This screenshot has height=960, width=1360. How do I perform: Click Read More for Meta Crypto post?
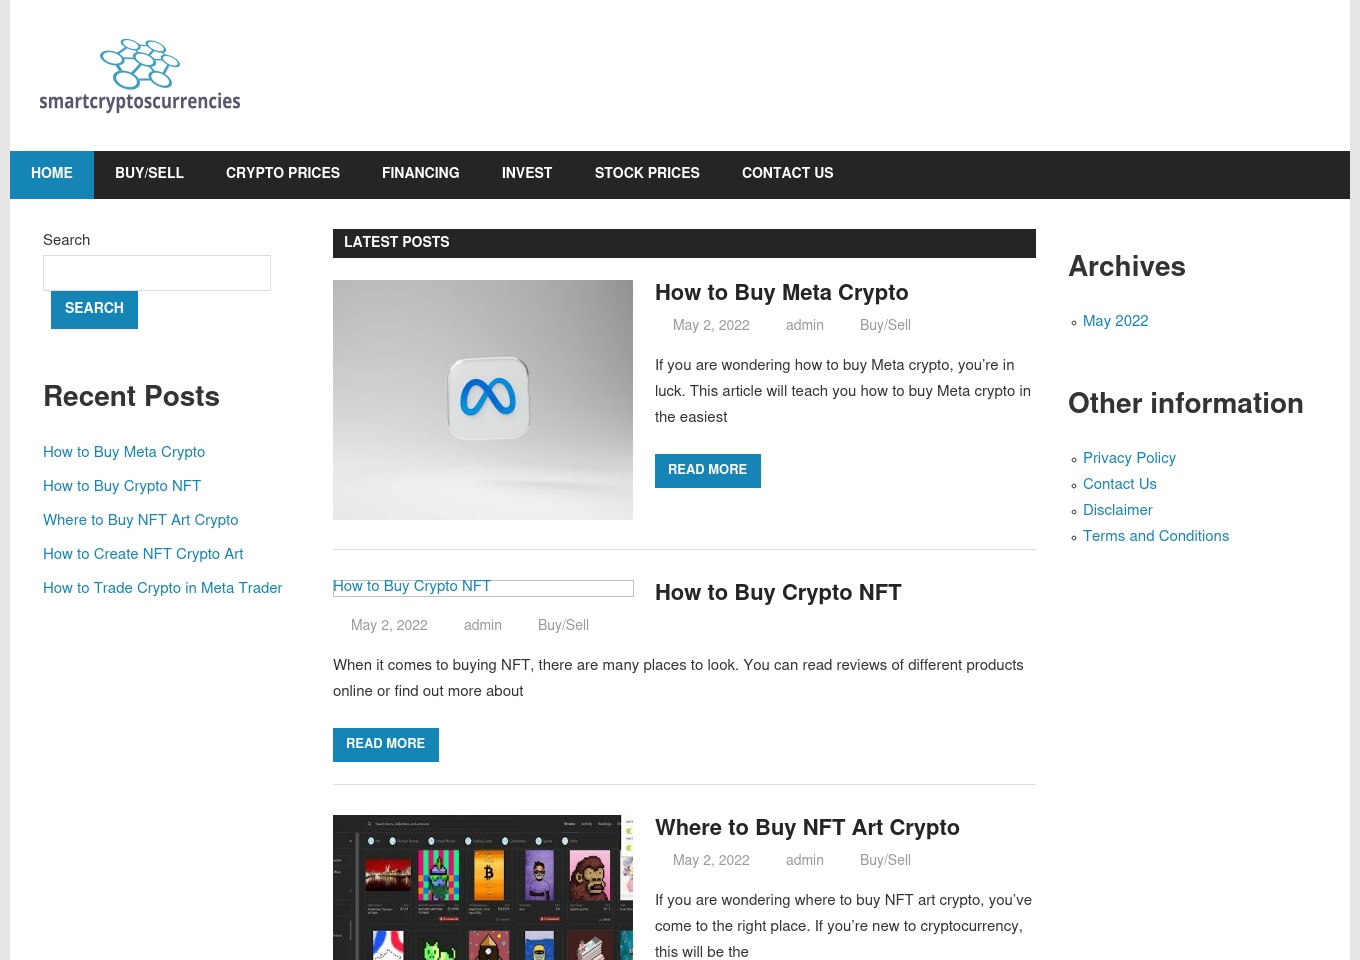708,471
